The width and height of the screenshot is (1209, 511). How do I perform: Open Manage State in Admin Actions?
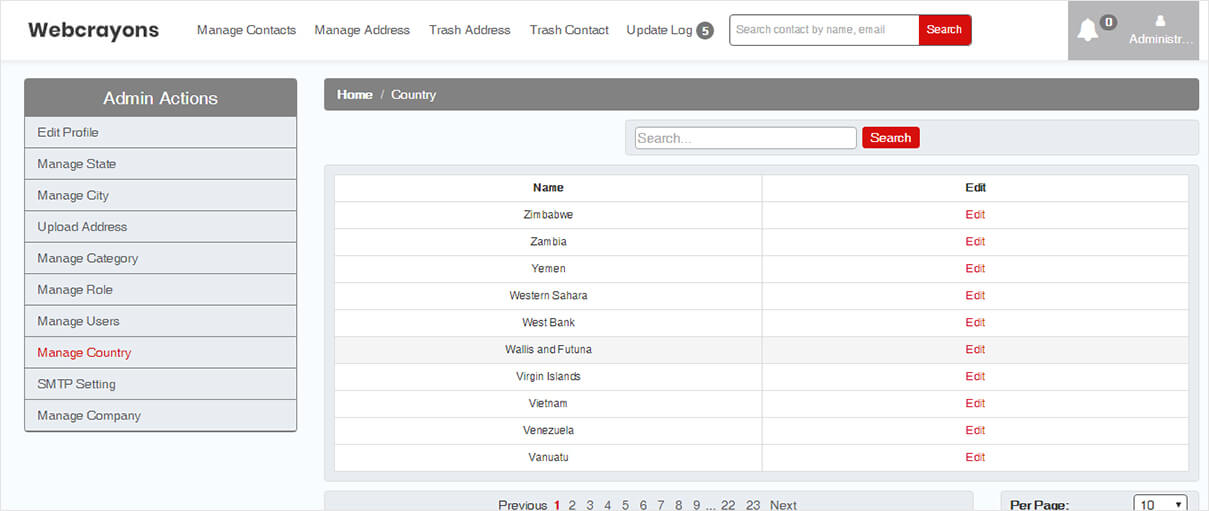(77, 164)
